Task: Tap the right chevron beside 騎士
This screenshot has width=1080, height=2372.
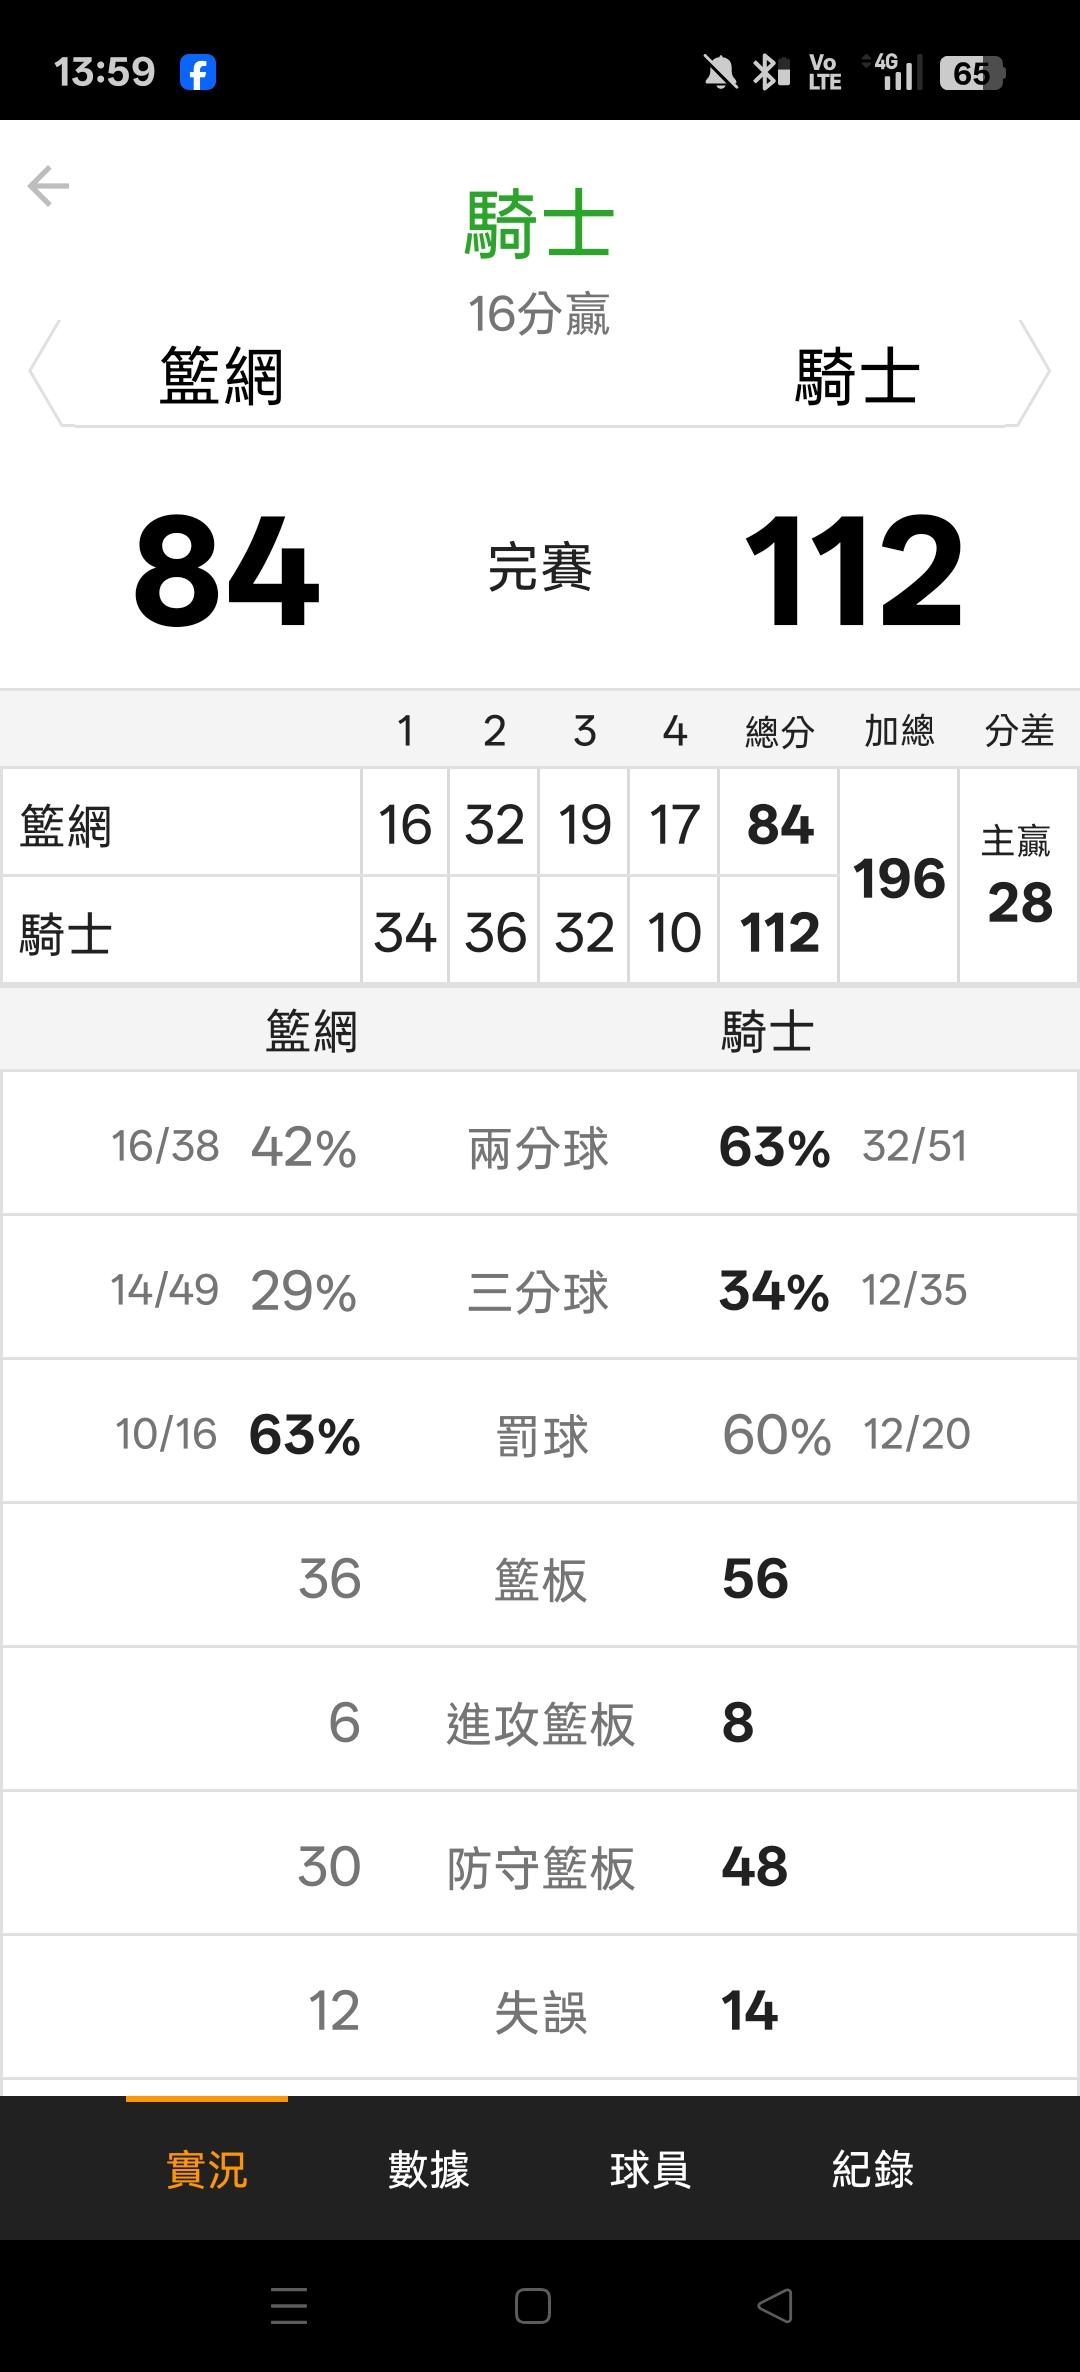Action: tap(1034, 372)
